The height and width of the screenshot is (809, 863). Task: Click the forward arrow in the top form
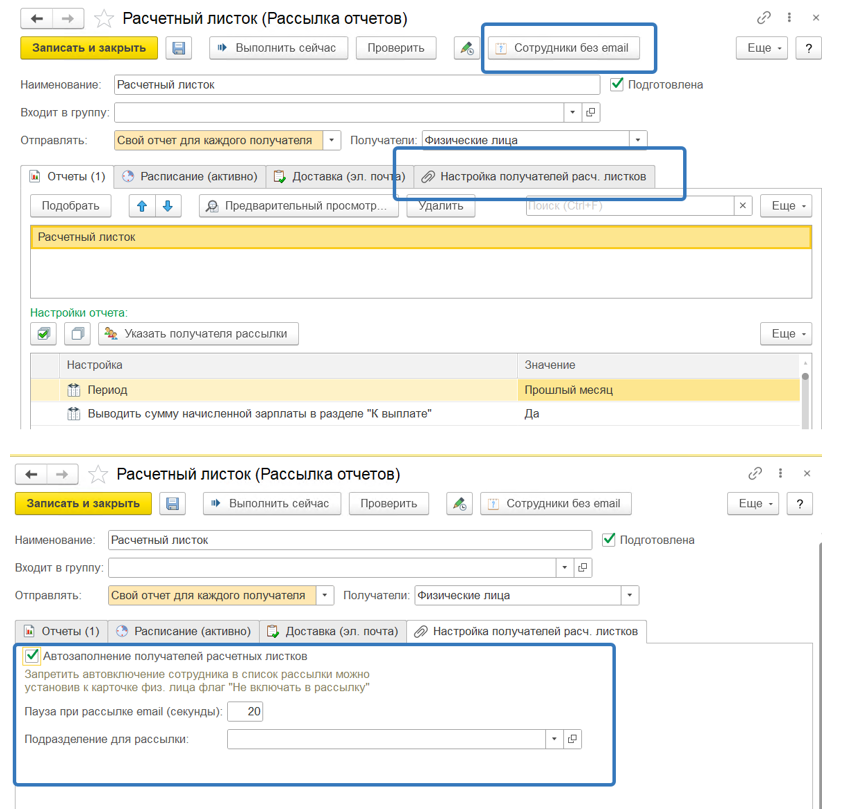point(68,19)
